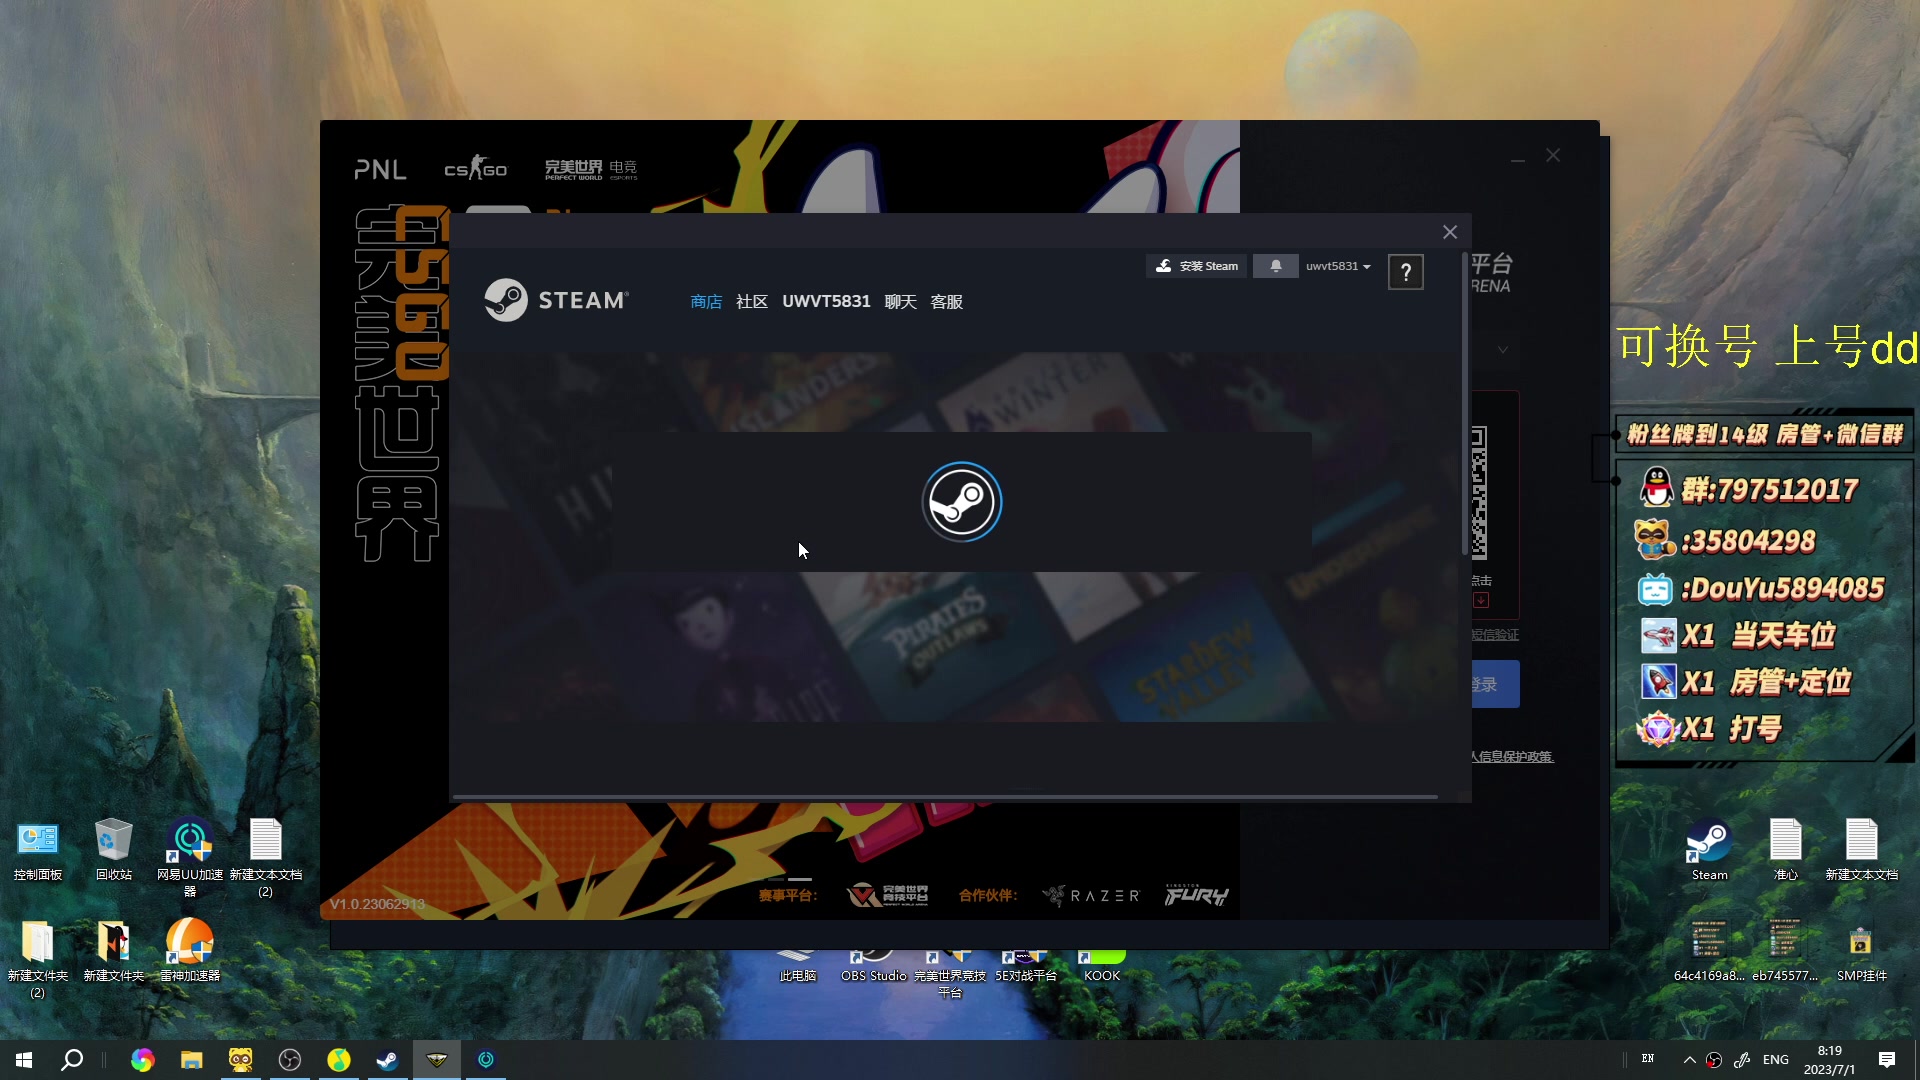Close the 完美世界 launcher window

coord(1553,156)
